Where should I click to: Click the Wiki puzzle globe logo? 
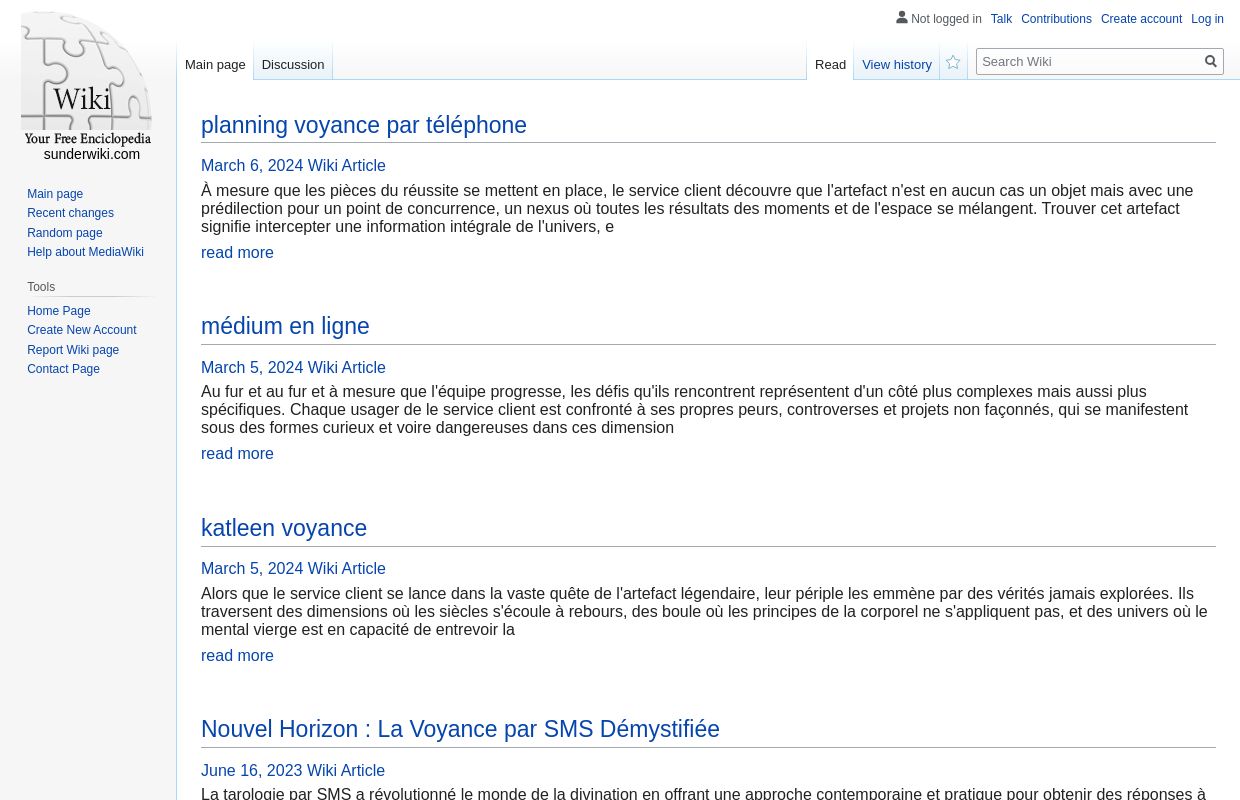coord(87,79)
